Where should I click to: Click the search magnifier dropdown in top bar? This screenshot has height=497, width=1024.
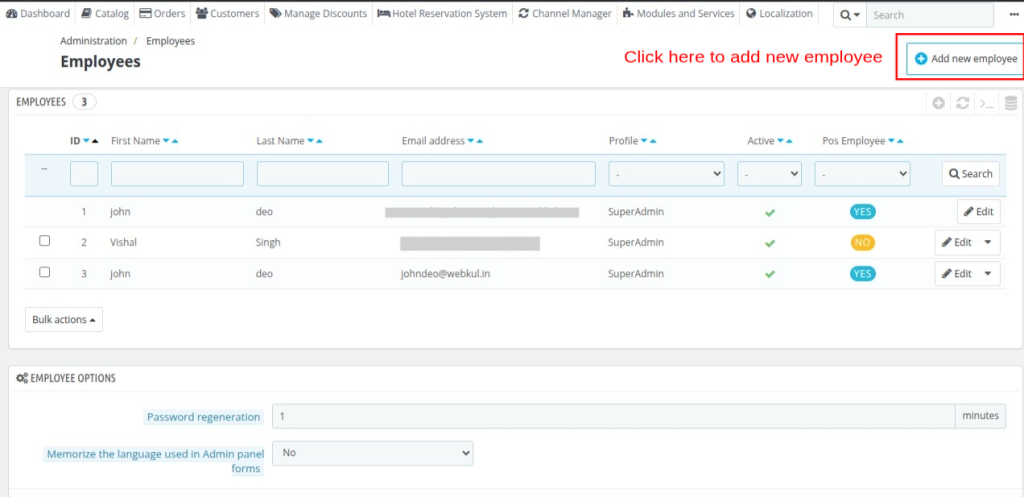point(850,15)
